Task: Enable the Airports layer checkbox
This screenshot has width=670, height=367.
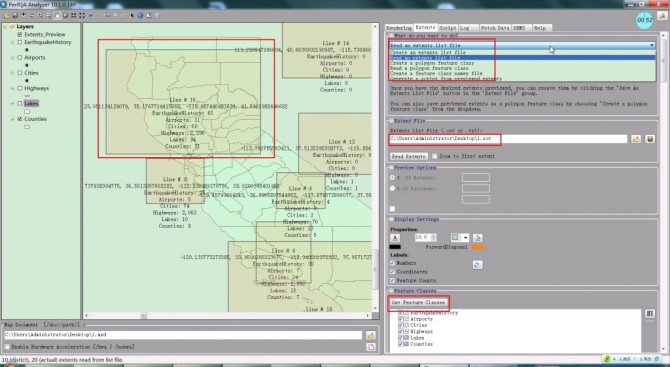Action: [x=20, y=57]
